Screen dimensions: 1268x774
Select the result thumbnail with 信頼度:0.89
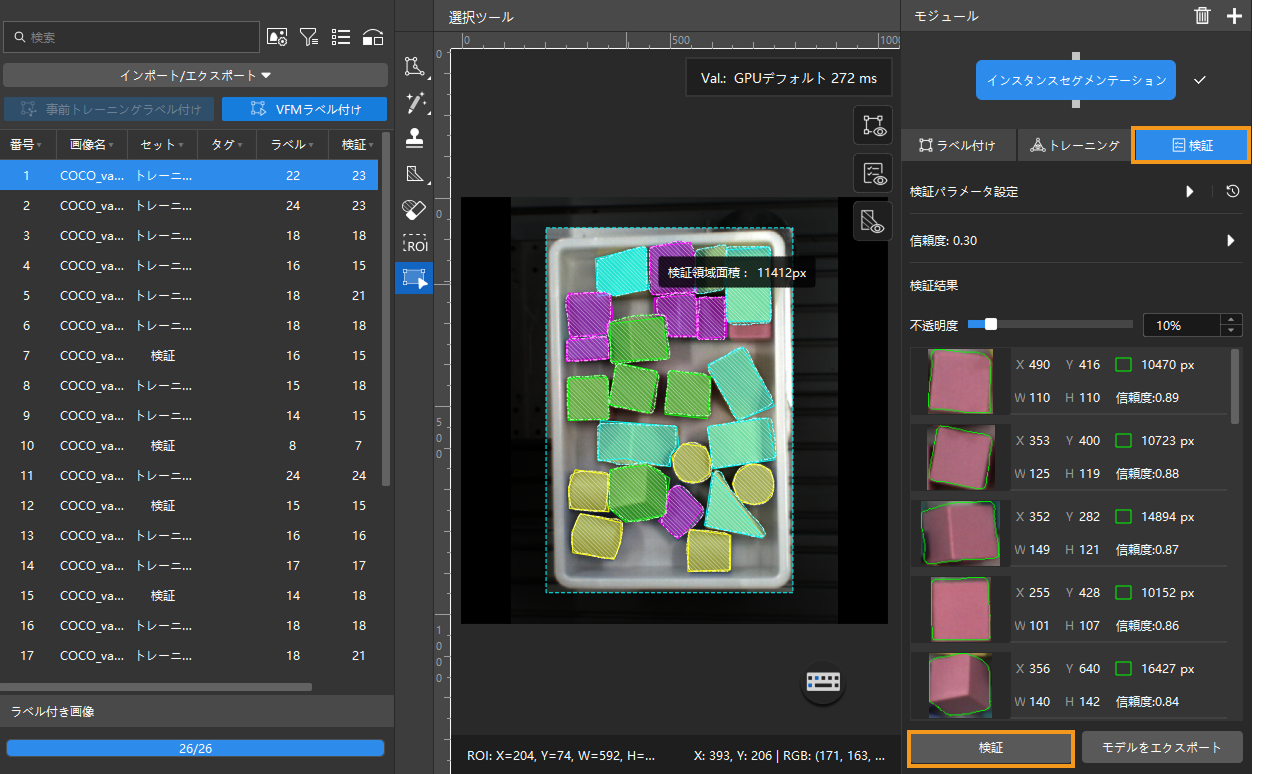[961, 381]
